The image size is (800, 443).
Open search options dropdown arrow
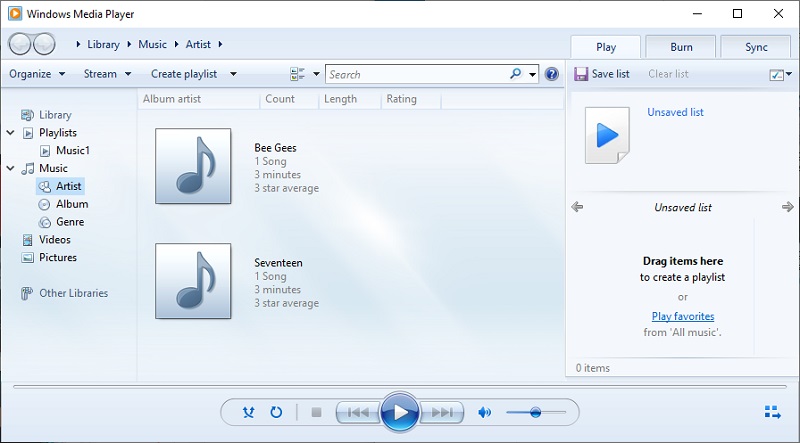click(x=533, y=75)
